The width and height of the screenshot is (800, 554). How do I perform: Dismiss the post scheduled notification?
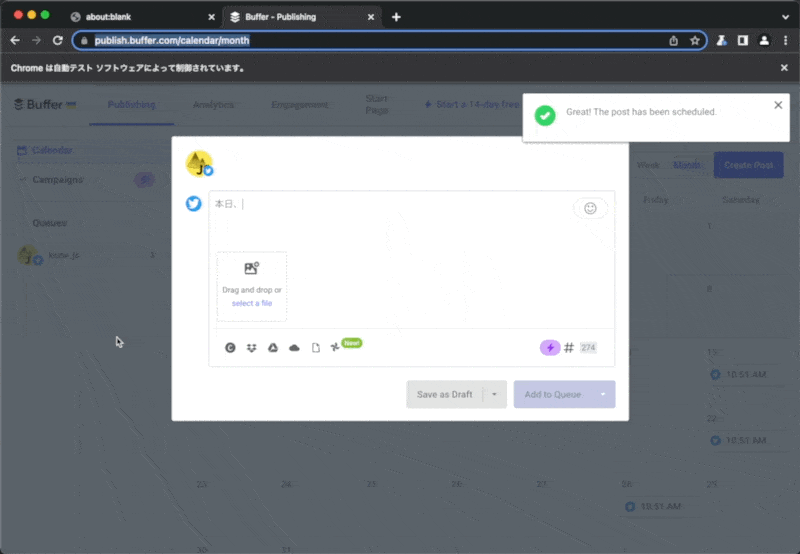[778, 105]
